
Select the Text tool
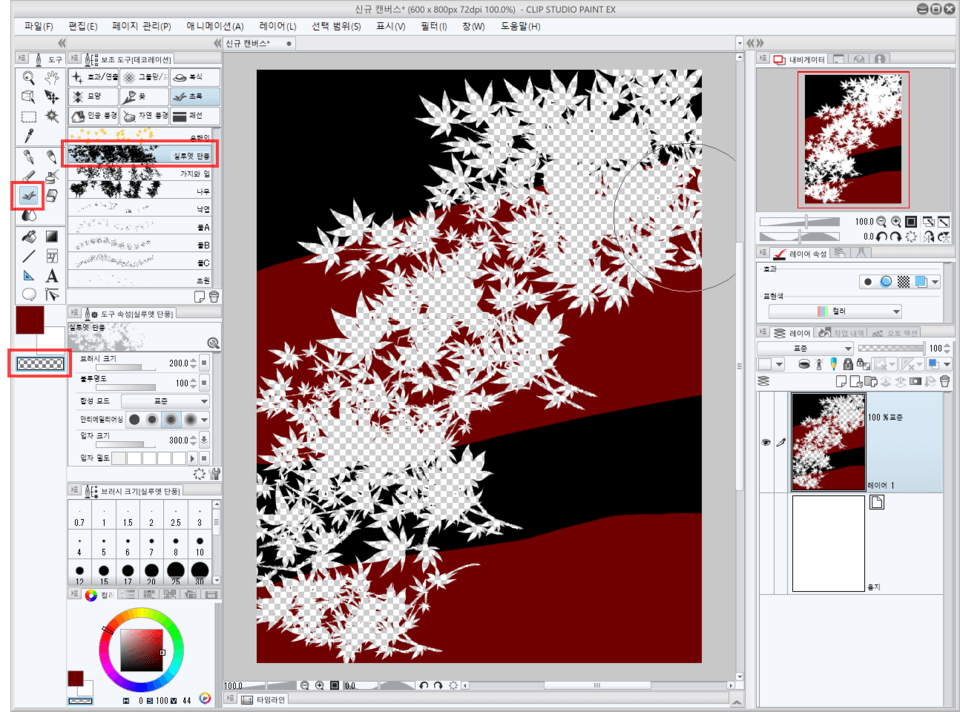coord(52,275)
